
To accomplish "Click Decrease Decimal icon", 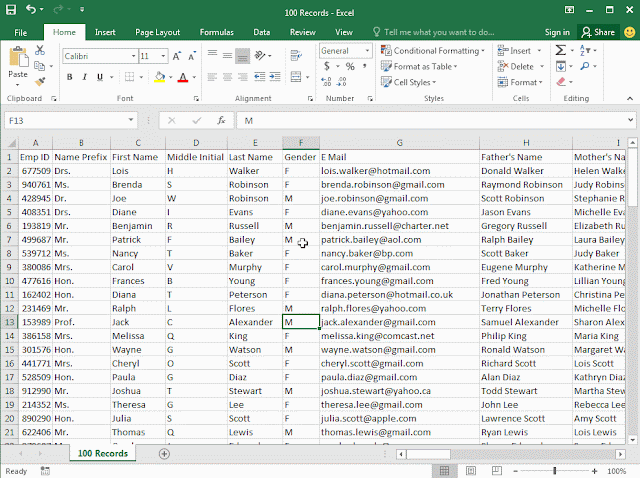I will [x=342, y=82].
